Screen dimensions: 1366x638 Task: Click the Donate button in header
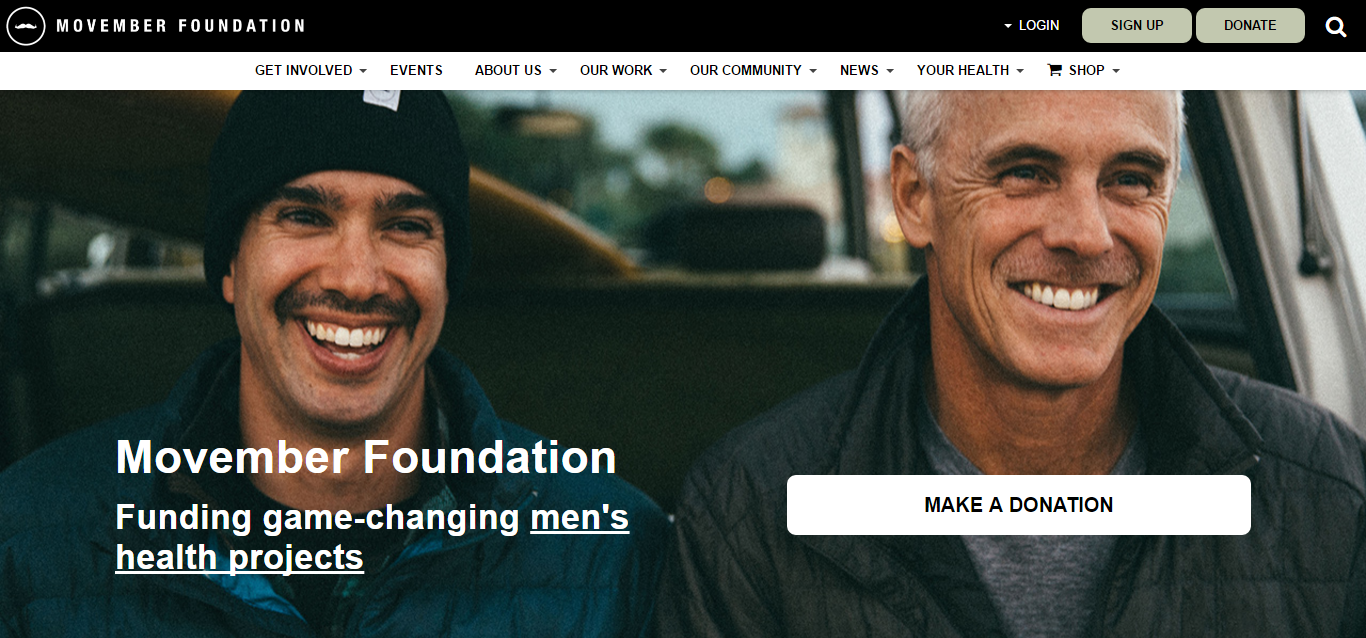pyautogui.click(x=1250, y=26)
